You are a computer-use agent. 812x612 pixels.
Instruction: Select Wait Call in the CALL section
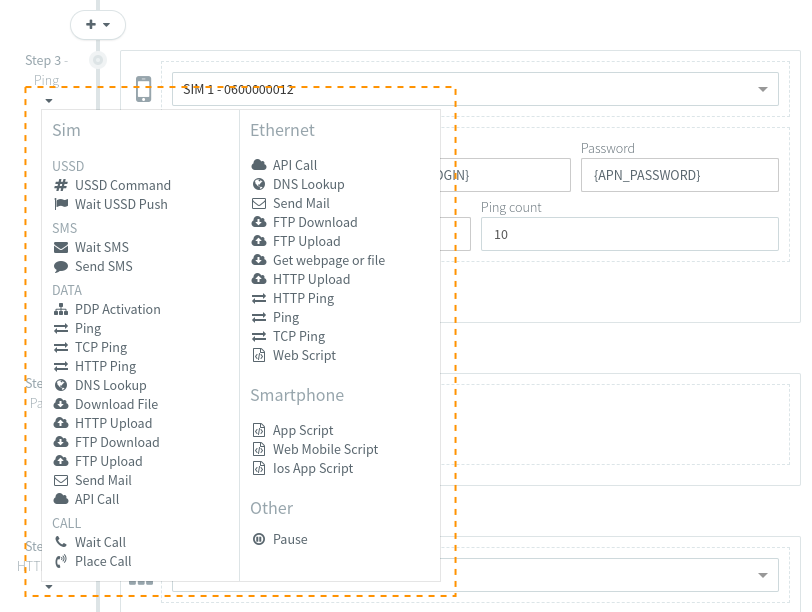[100, 542]
